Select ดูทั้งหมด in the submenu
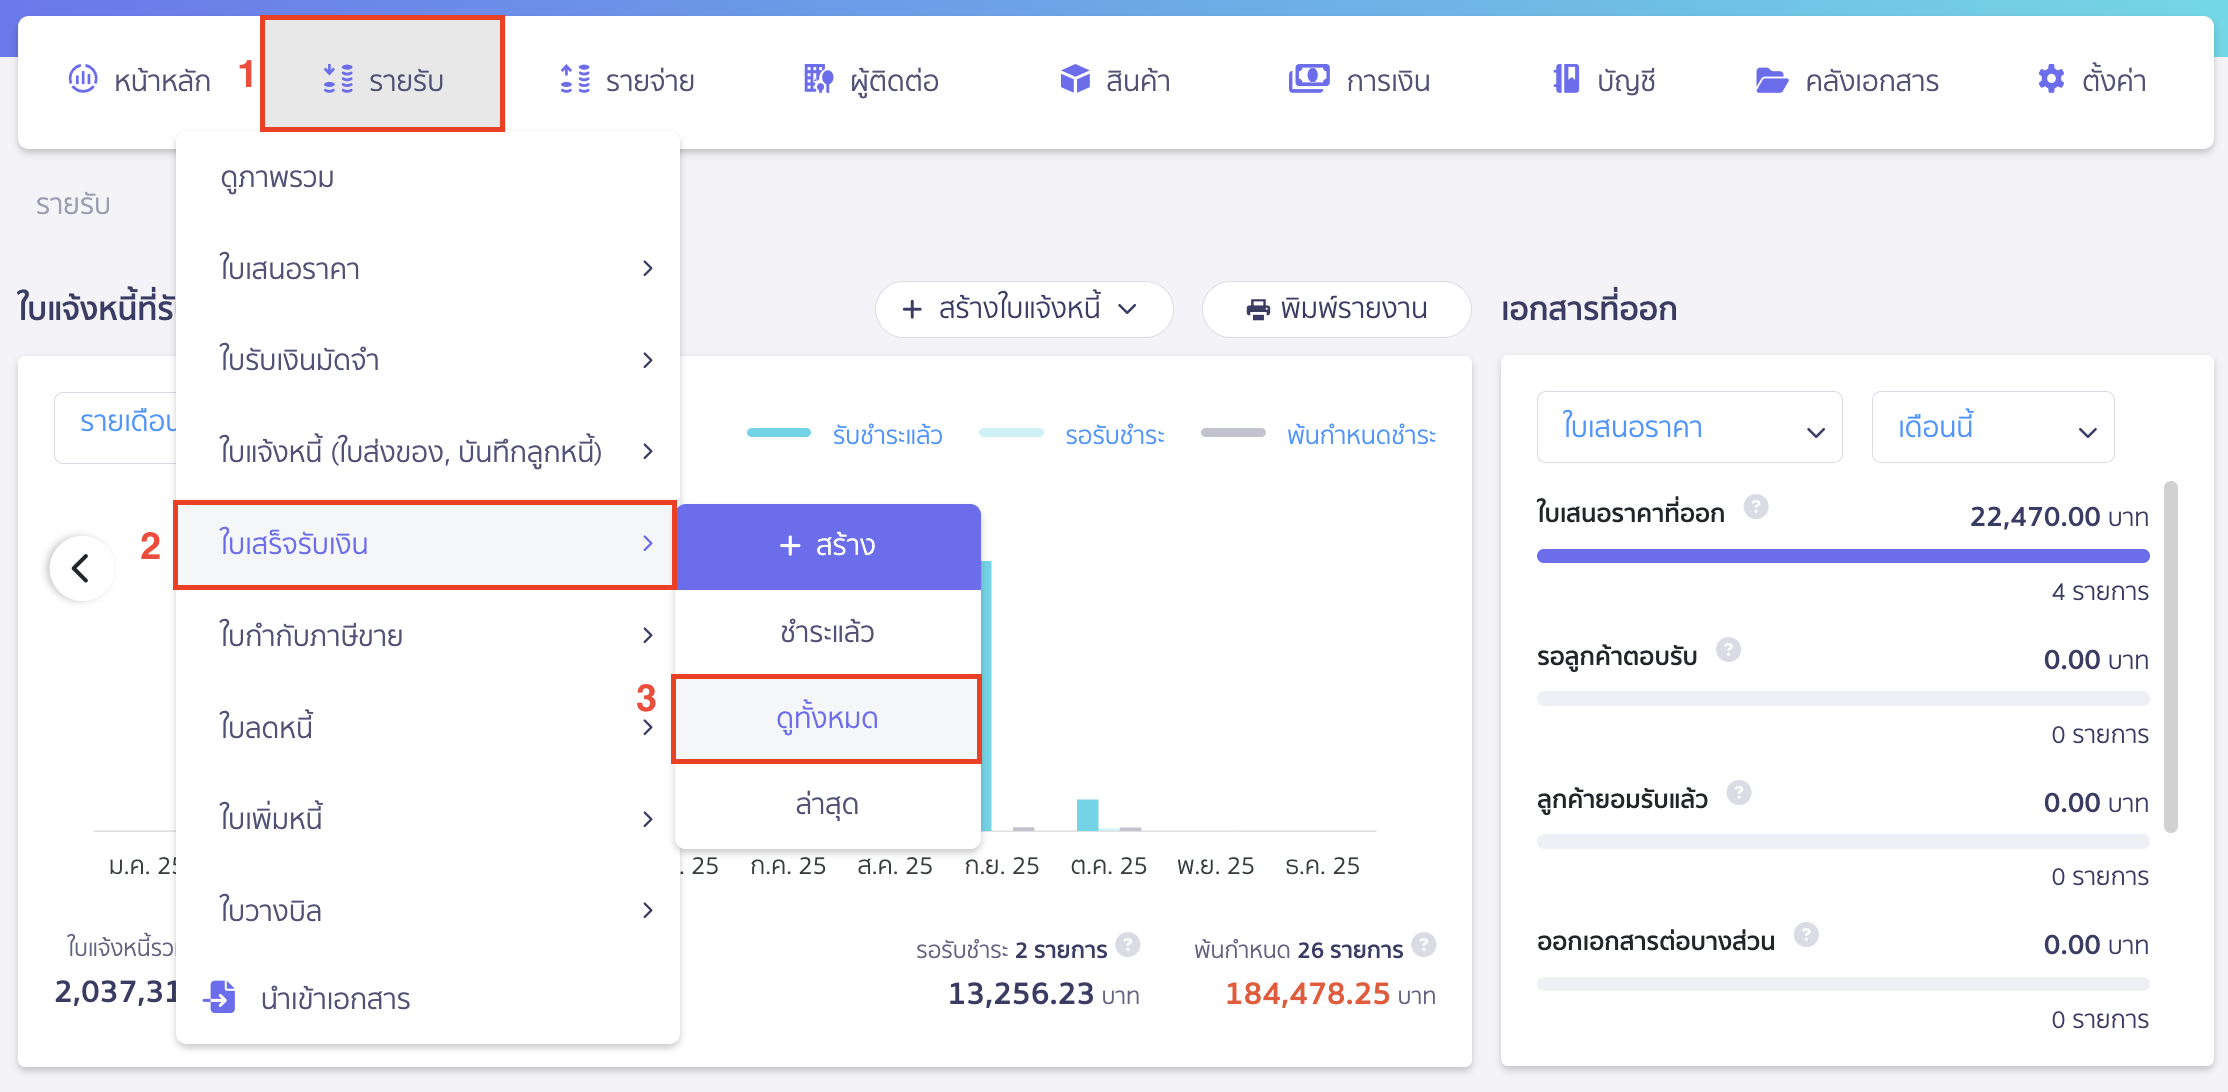Image resolution: width=2228 pixels, height=1092 pixels. (826, 718)
